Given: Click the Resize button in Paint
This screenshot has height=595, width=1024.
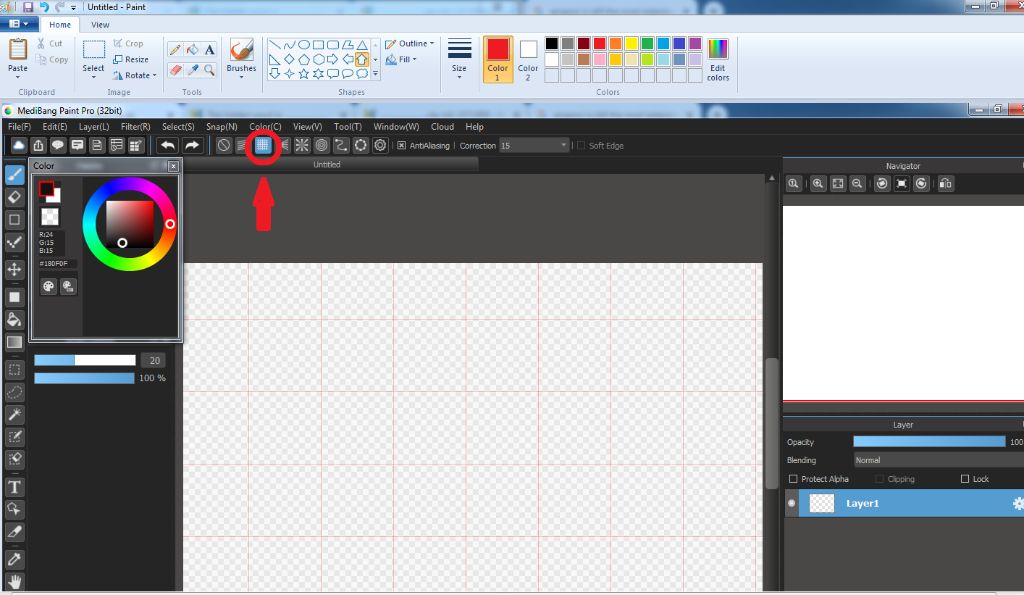Looking at the screenshot, I should pyautogui.click(x=131, y=59).
